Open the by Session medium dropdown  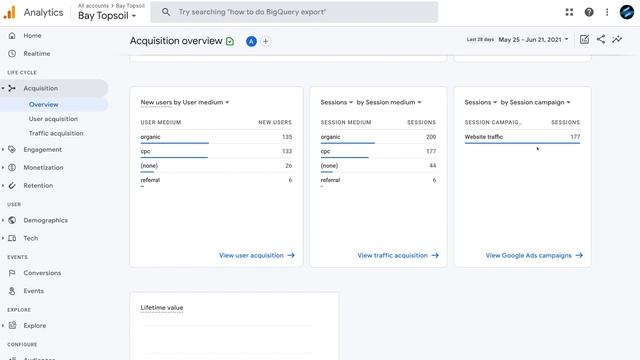(x=389, y=102)
